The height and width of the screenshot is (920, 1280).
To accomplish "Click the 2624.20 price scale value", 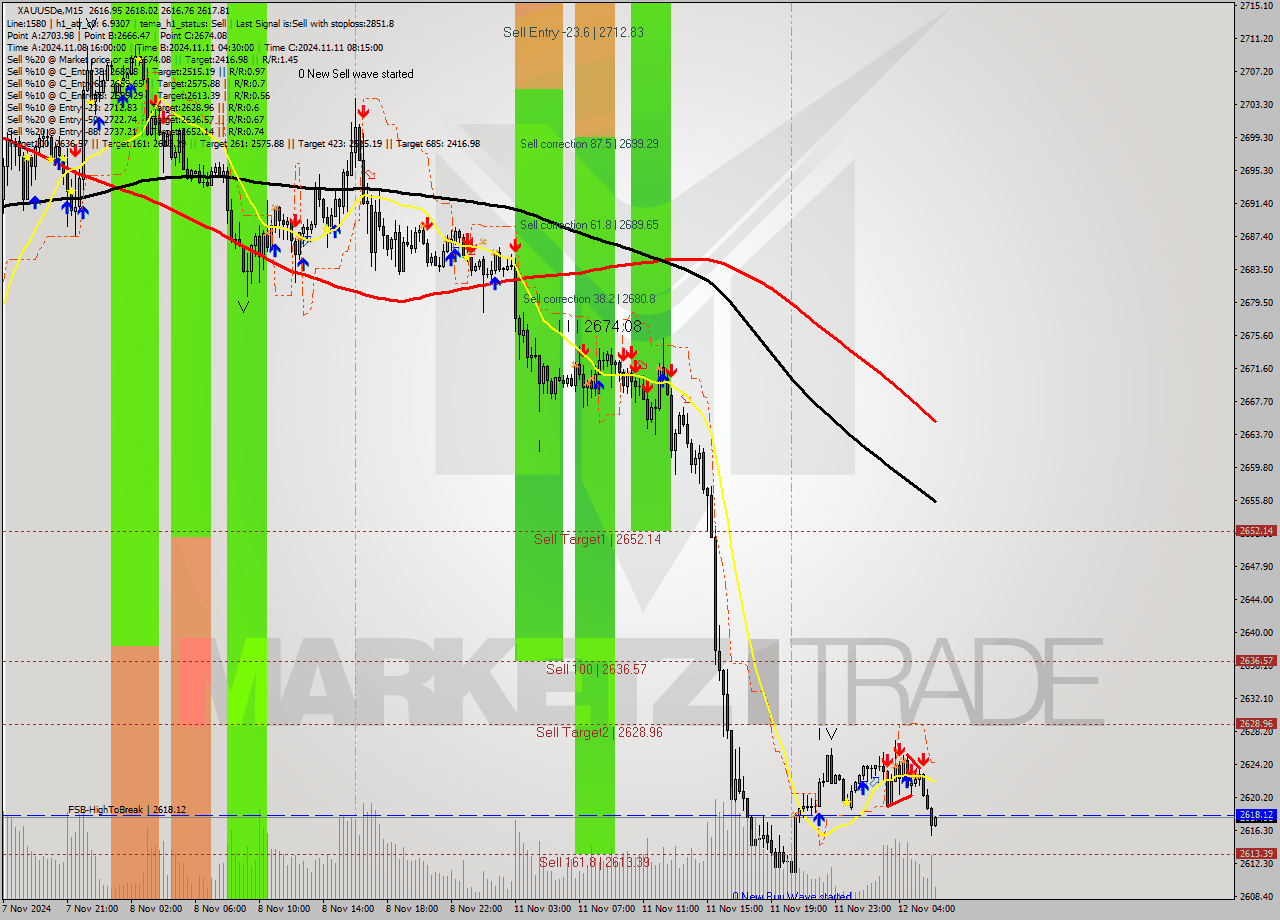I will [1256, 764].
